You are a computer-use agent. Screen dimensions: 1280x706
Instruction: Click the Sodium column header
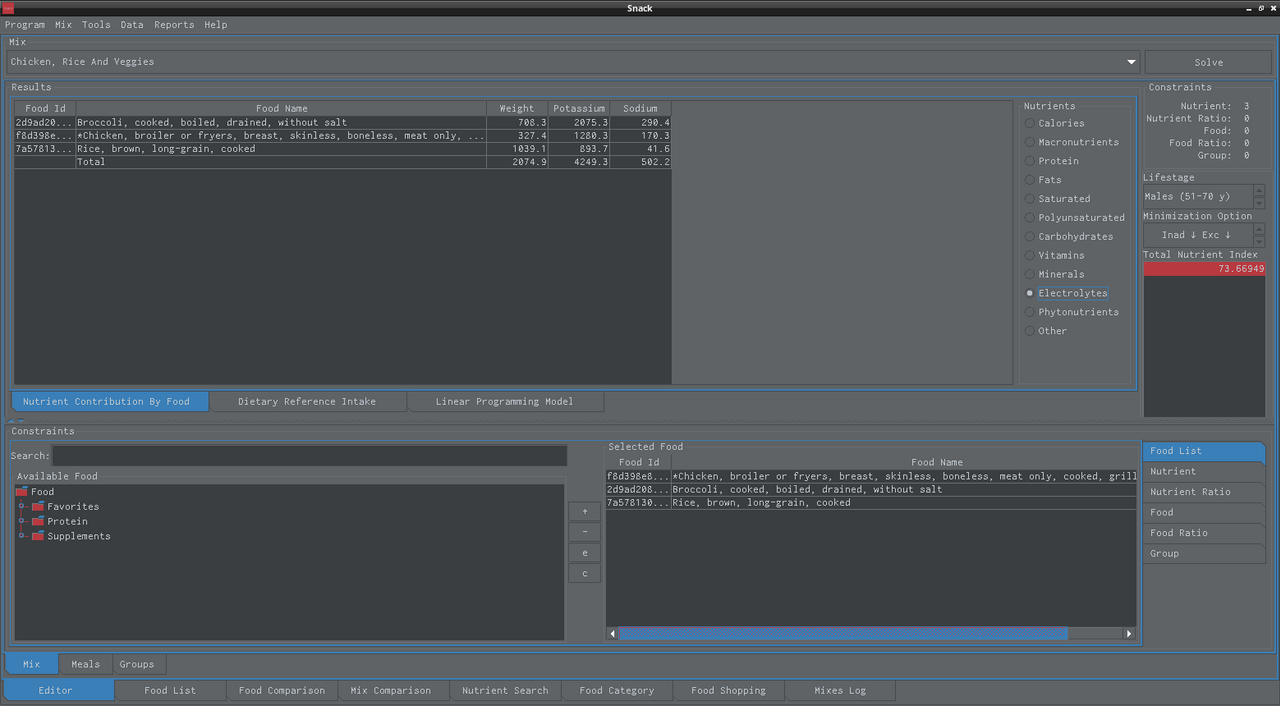641,109
